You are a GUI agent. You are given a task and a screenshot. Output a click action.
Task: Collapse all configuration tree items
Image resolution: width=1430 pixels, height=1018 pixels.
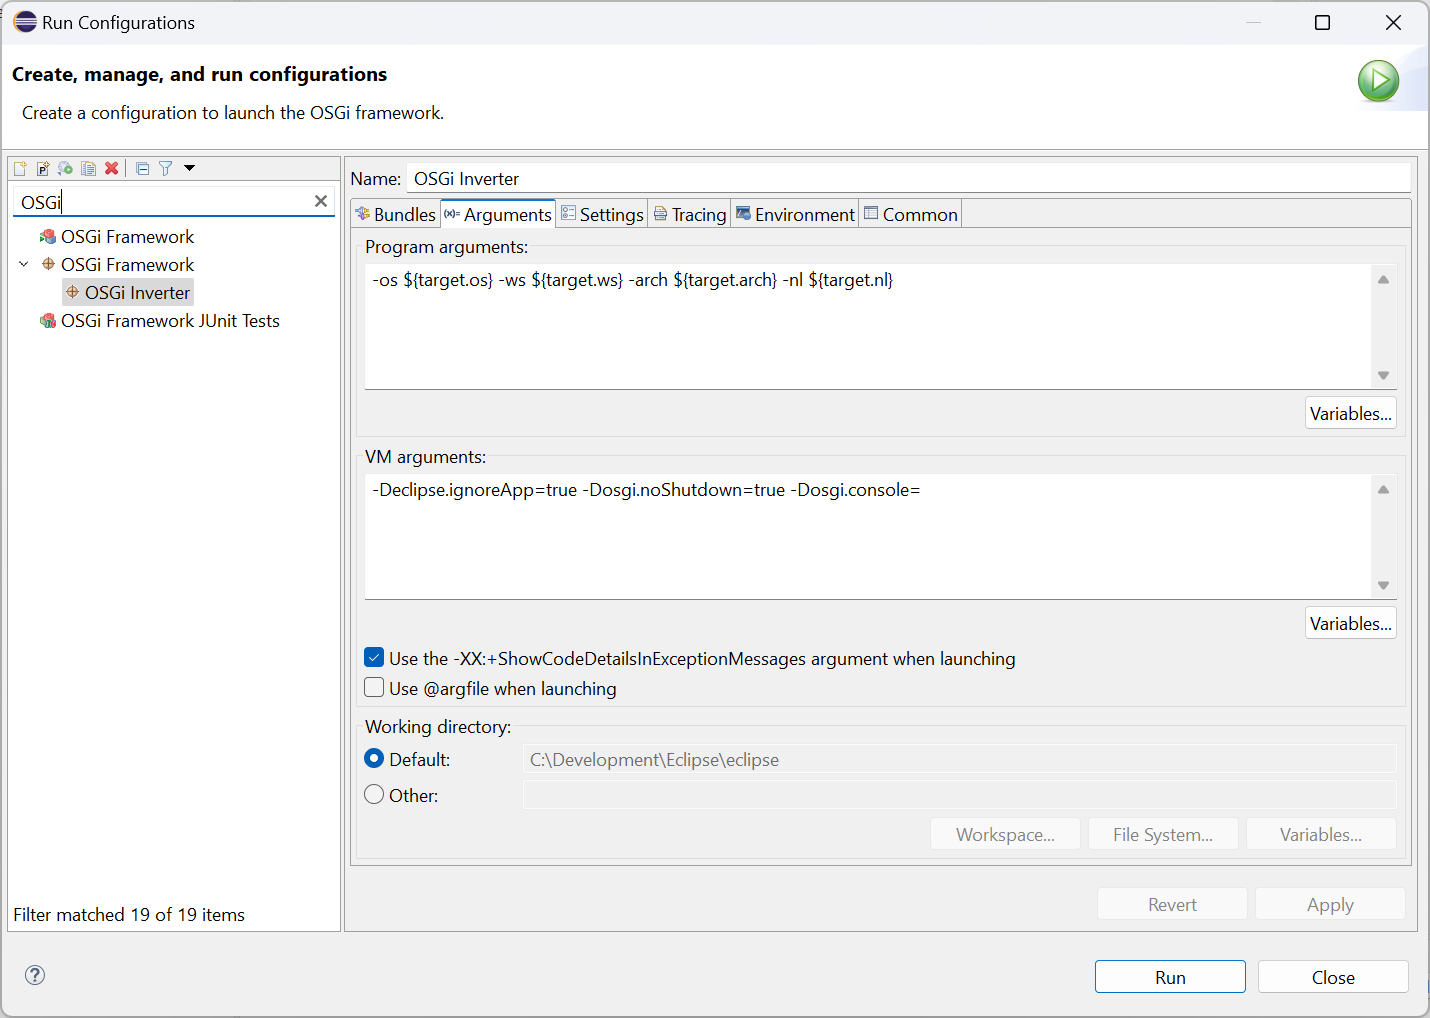(143, 168)
